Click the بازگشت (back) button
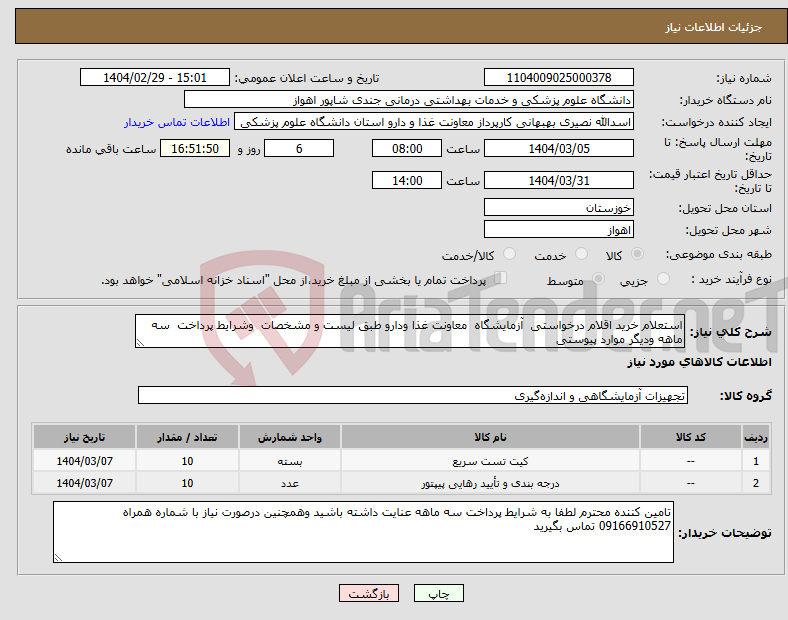Image resolution: width=788 pixels, height=620 pixels. click(x=369, y=593)
